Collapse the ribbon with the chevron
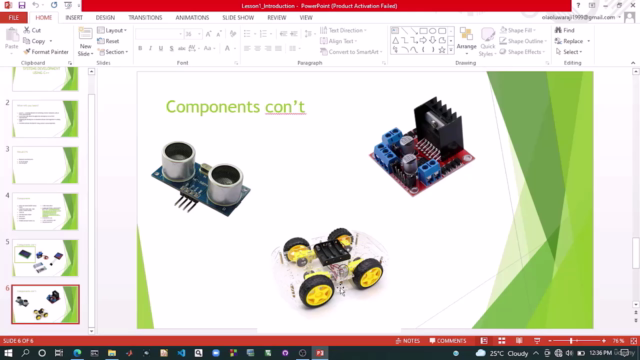The image size is (640, 360). (633, 63)
